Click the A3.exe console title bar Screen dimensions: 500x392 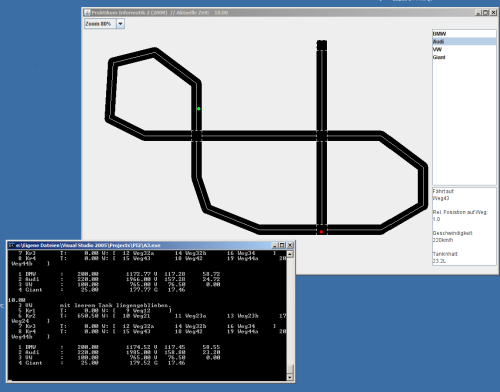click(150, 245)
